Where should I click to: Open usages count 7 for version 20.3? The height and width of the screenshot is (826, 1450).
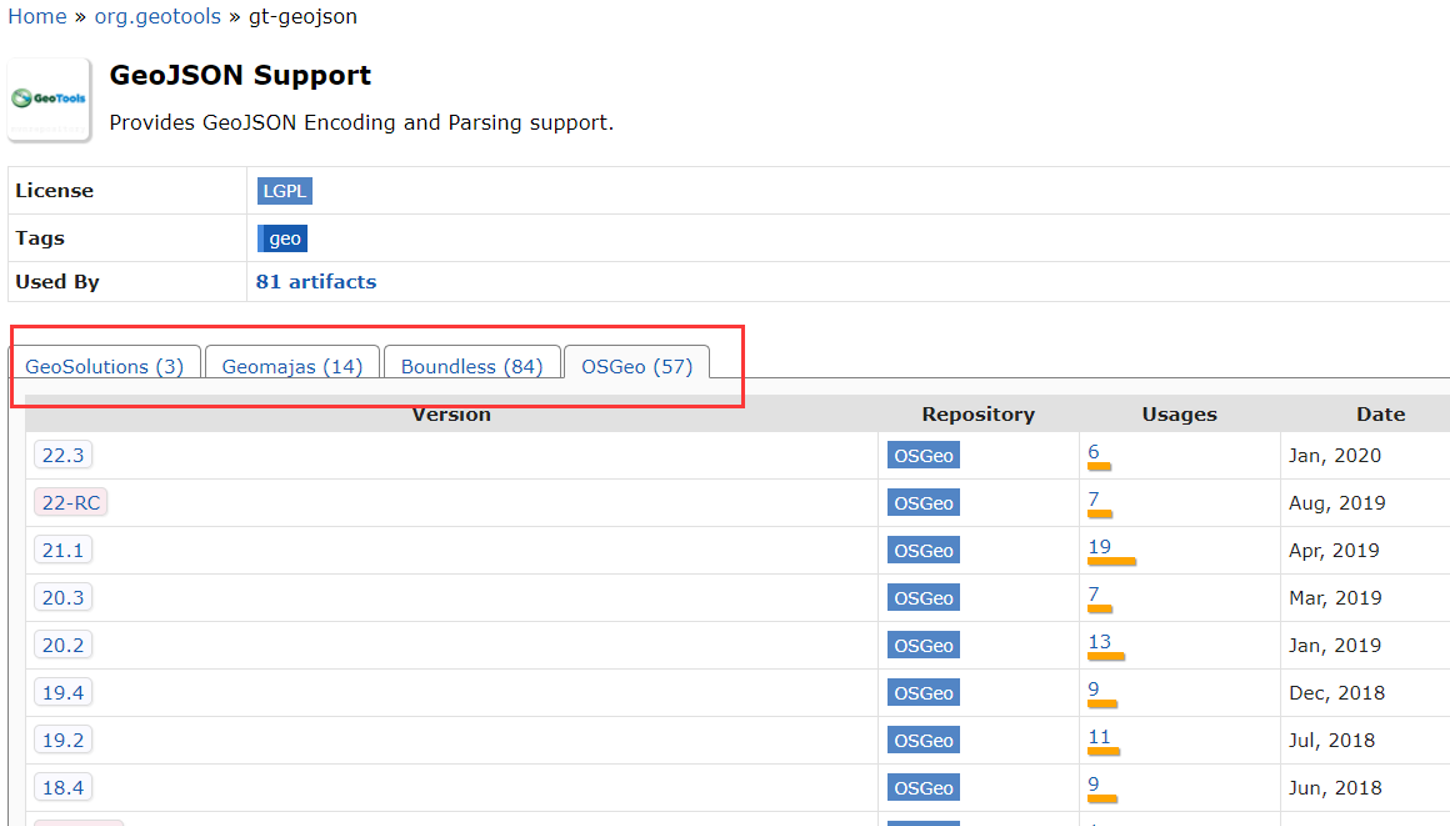pyautogui.click(x=1094, y=594)
